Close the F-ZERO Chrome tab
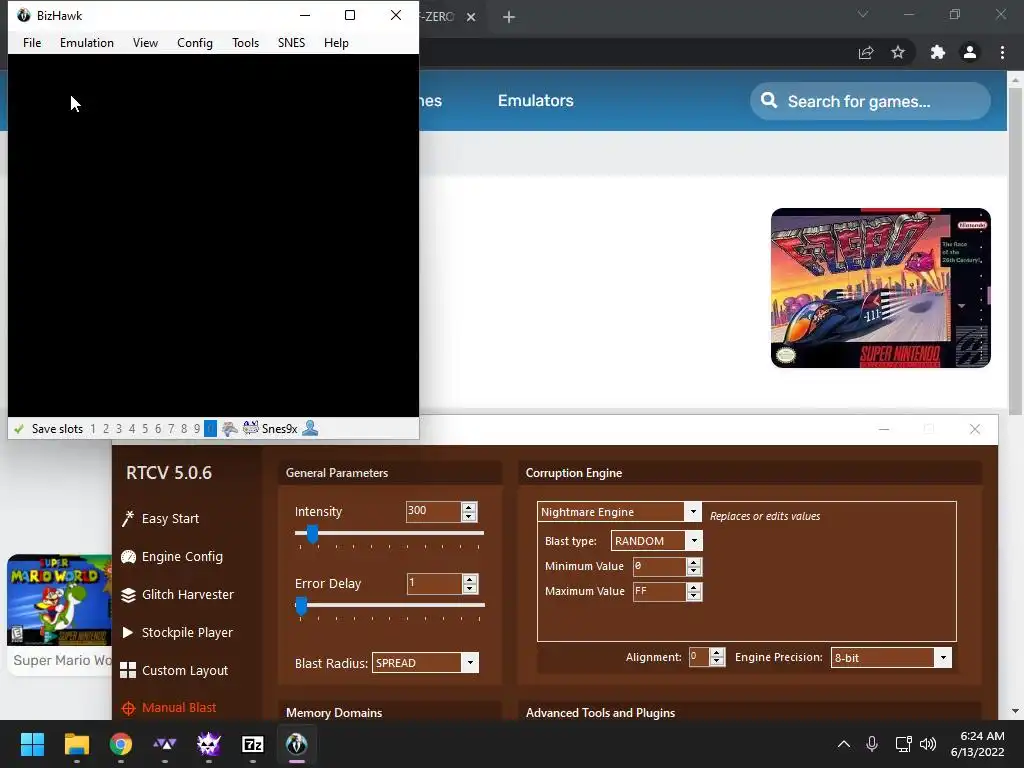The height and width of the screenshot is (768, 1024). click(471, 17)
